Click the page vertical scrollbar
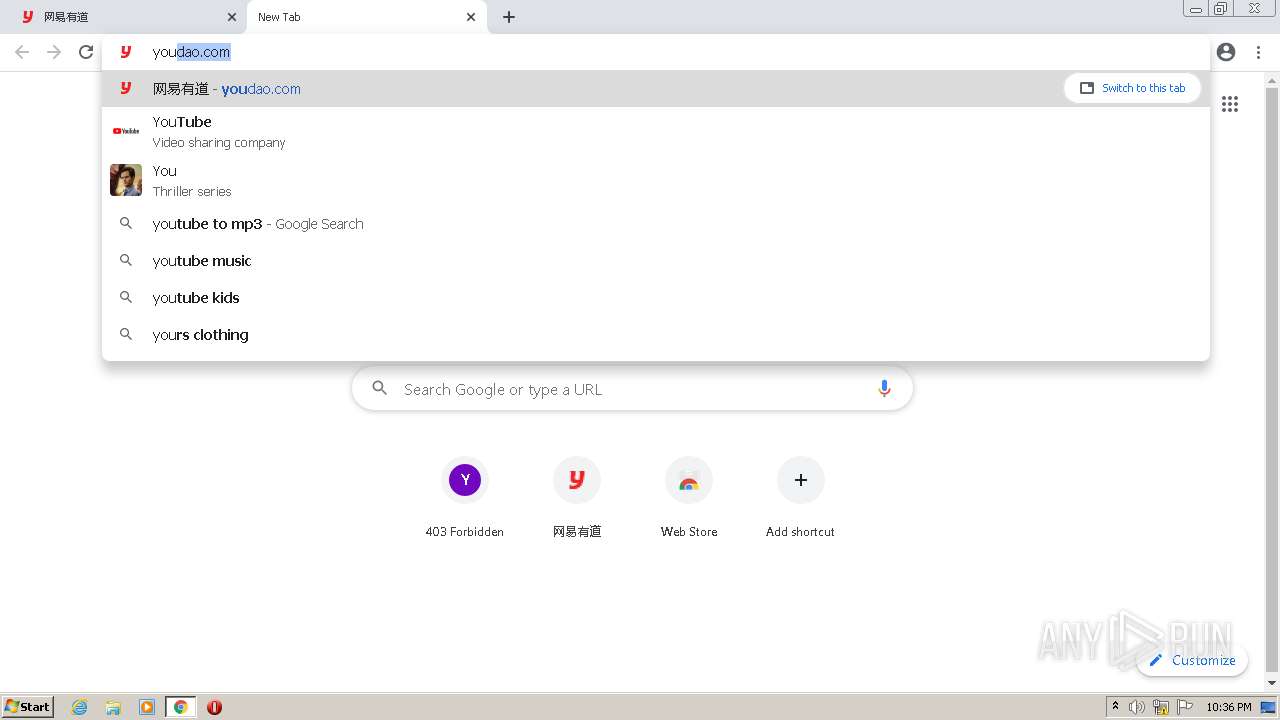1280x720 pixels. coord(1272,381)
